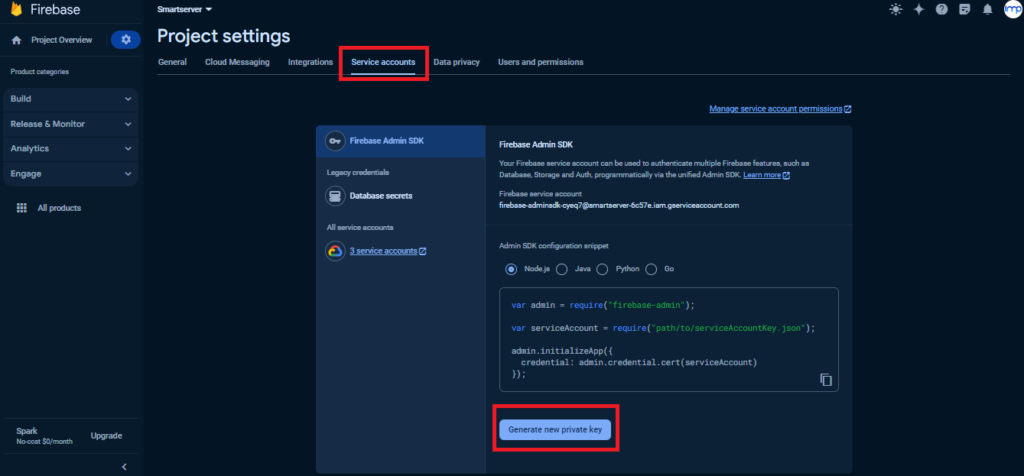This screenshot has height=476, width=1024.
Task: Expand the Release & Monitor category
Action: point(71,124)
